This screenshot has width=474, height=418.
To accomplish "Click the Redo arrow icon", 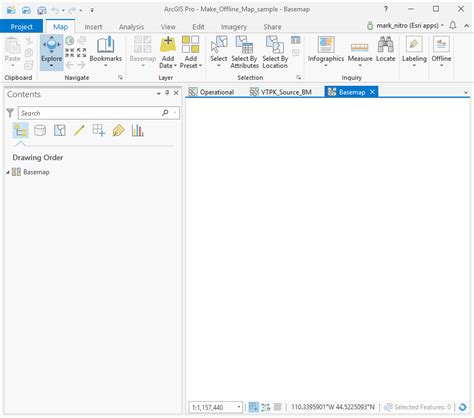I will [72, 10].
